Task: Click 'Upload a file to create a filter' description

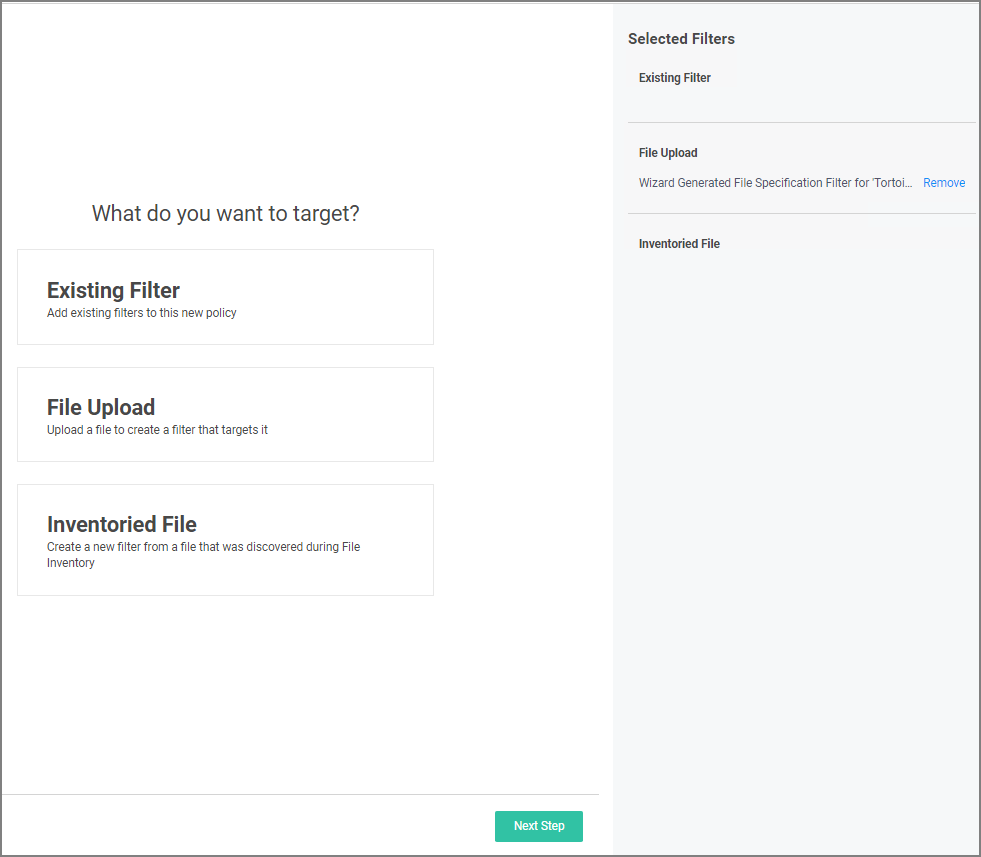Action: [x=157, y=430]
